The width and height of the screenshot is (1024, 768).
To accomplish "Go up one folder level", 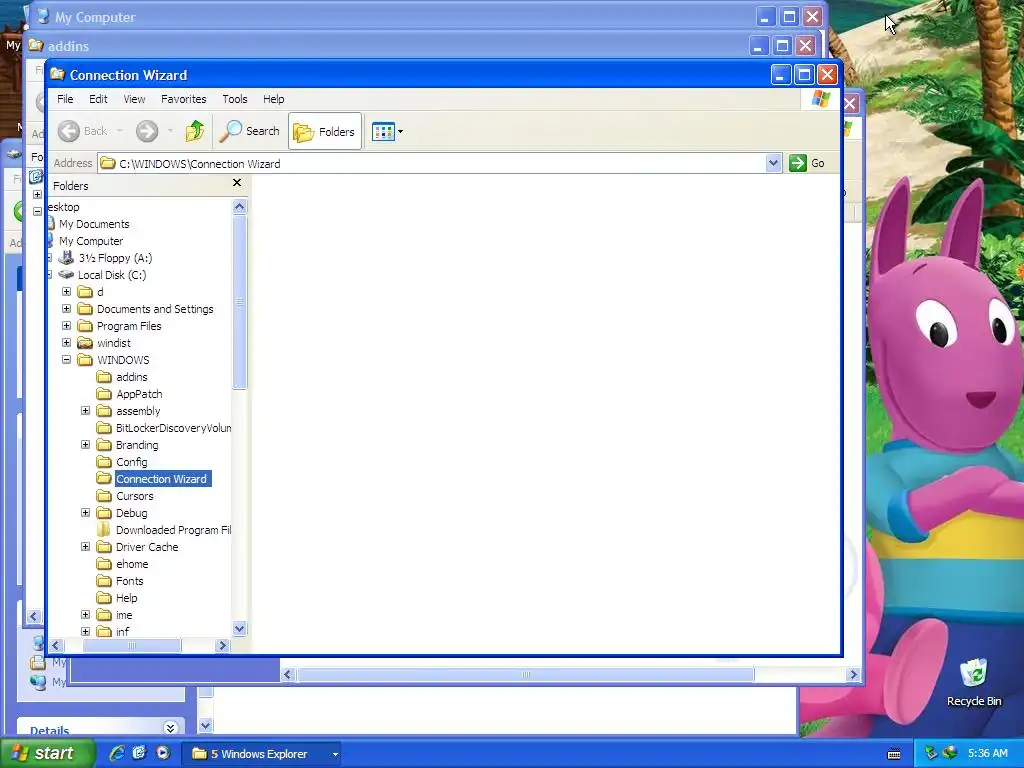I will [x=195, y=131].
